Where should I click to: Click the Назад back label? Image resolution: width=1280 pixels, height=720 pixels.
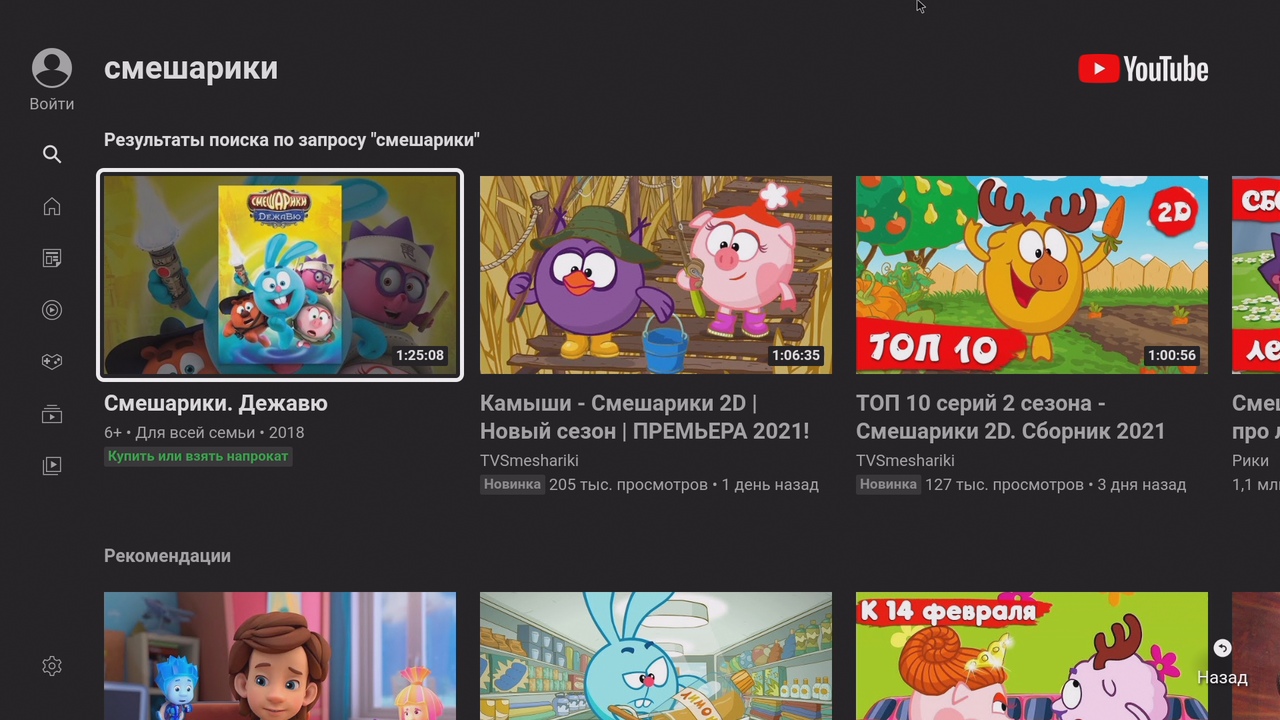(x=1222, y=678)
